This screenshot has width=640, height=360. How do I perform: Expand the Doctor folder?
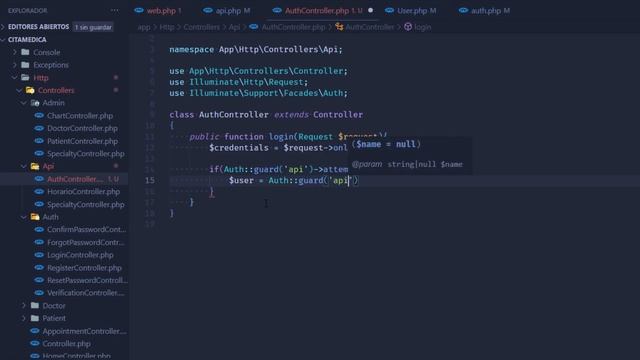point(54,305)
